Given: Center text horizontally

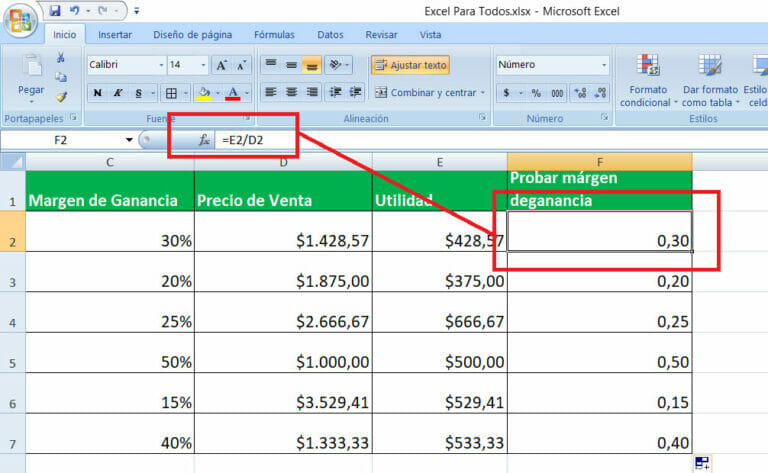Looking at the screenshot, I should point(291,92).
